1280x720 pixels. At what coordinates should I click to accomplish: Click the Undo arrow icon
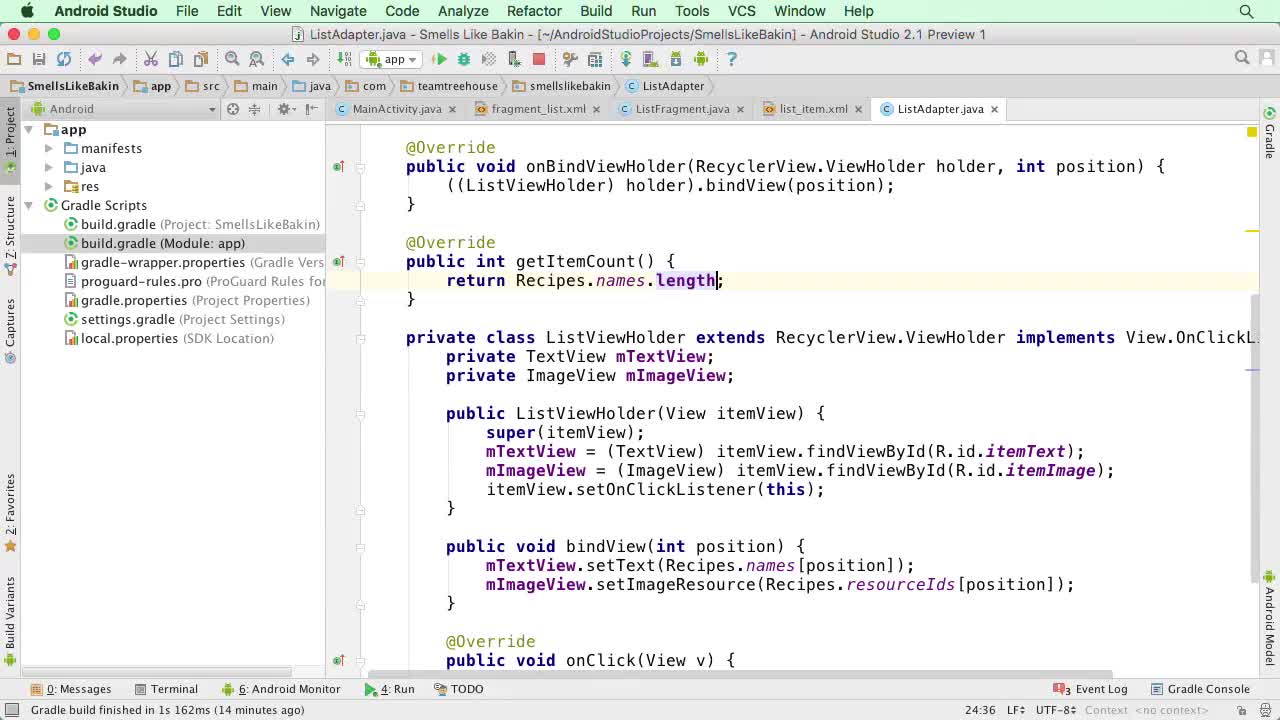point(95,59)
